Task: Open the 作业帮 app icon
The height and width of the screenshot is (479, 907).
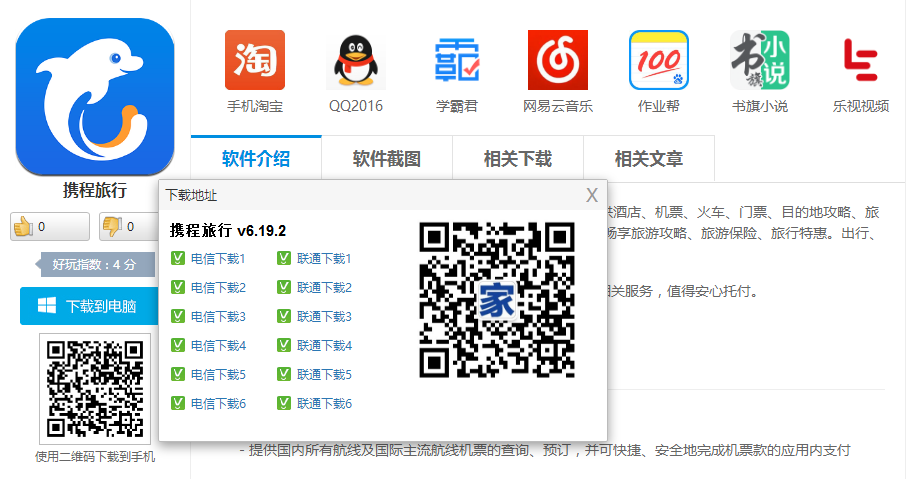Action: coord(659,60)
